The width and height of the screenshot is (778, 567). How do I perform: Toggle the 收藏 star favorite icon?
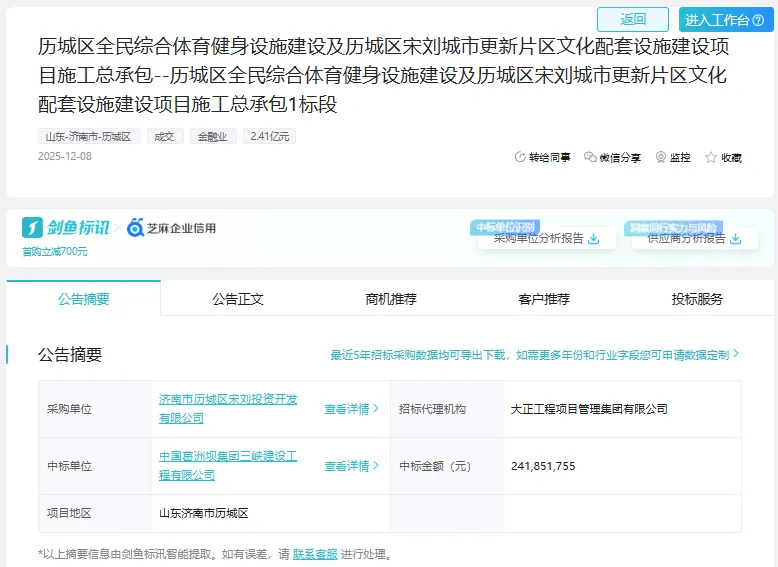[711, 157]
